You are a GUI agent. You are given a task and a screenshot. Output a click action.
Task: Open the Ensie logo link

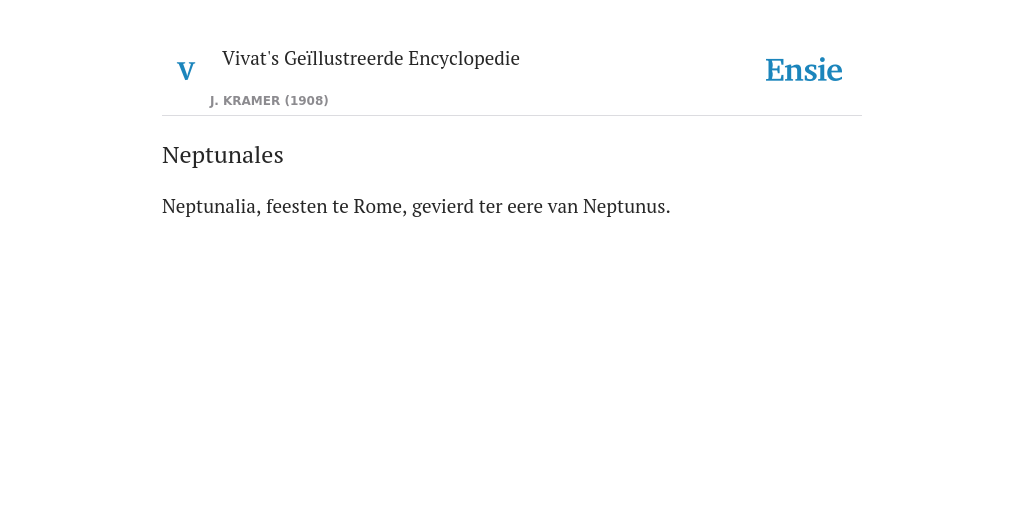(x=804, y=71)
